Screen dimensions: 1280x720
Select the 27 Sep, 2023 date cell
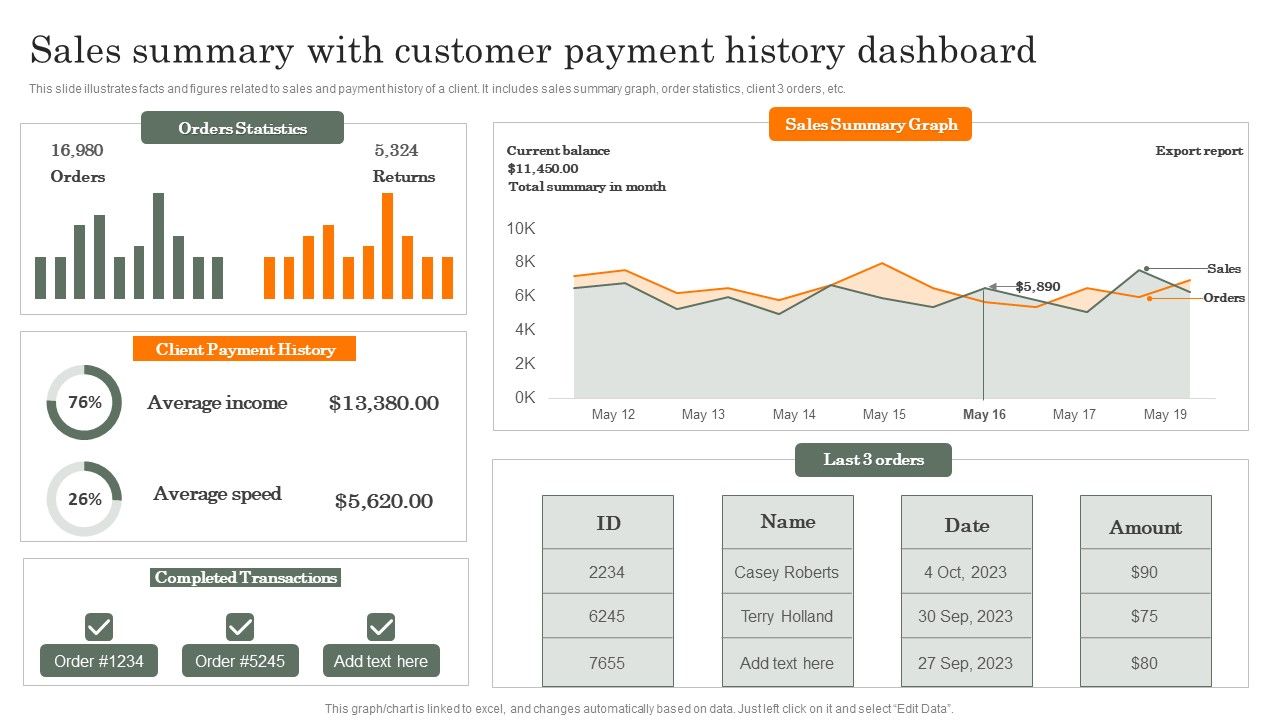point(967,663)
